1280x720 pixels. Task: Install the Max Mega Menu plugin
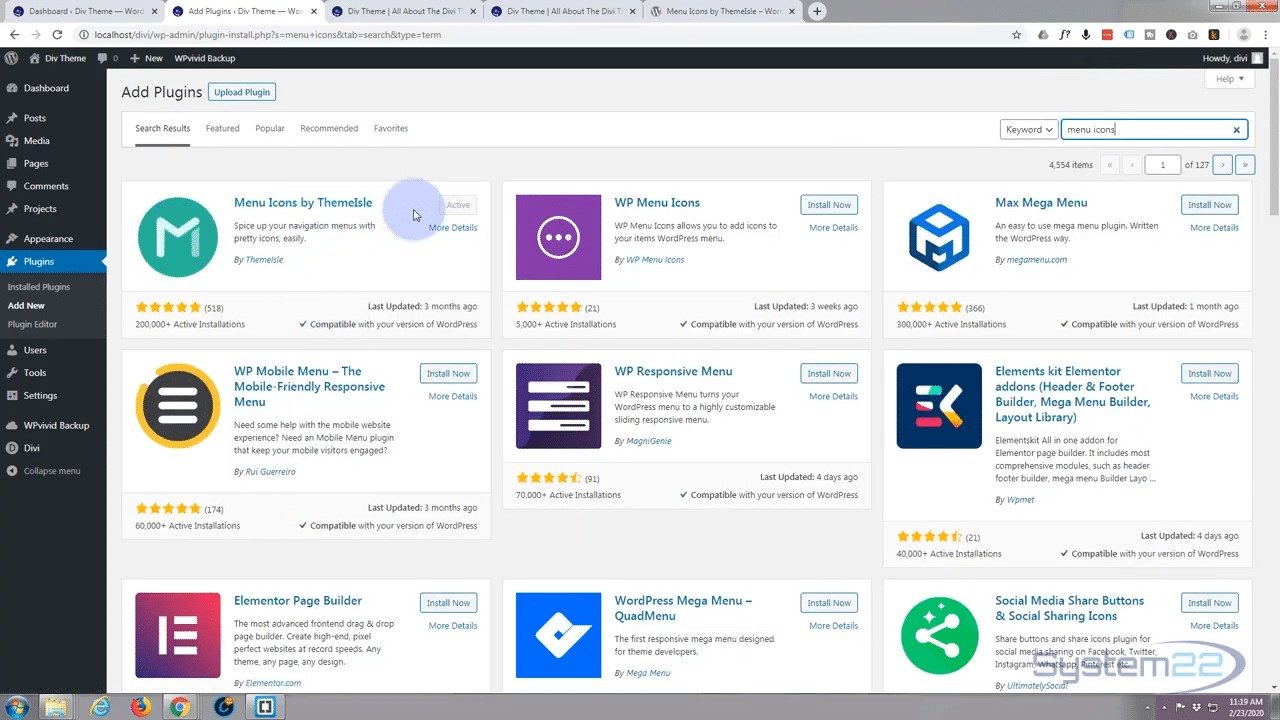pos(1210,205)
